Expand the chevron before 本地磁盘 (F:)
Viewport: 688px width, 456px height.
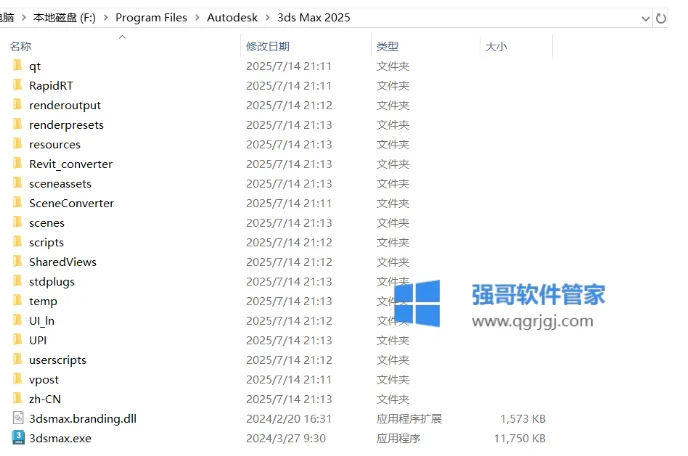pyautogui.click(x=24, y=18)
